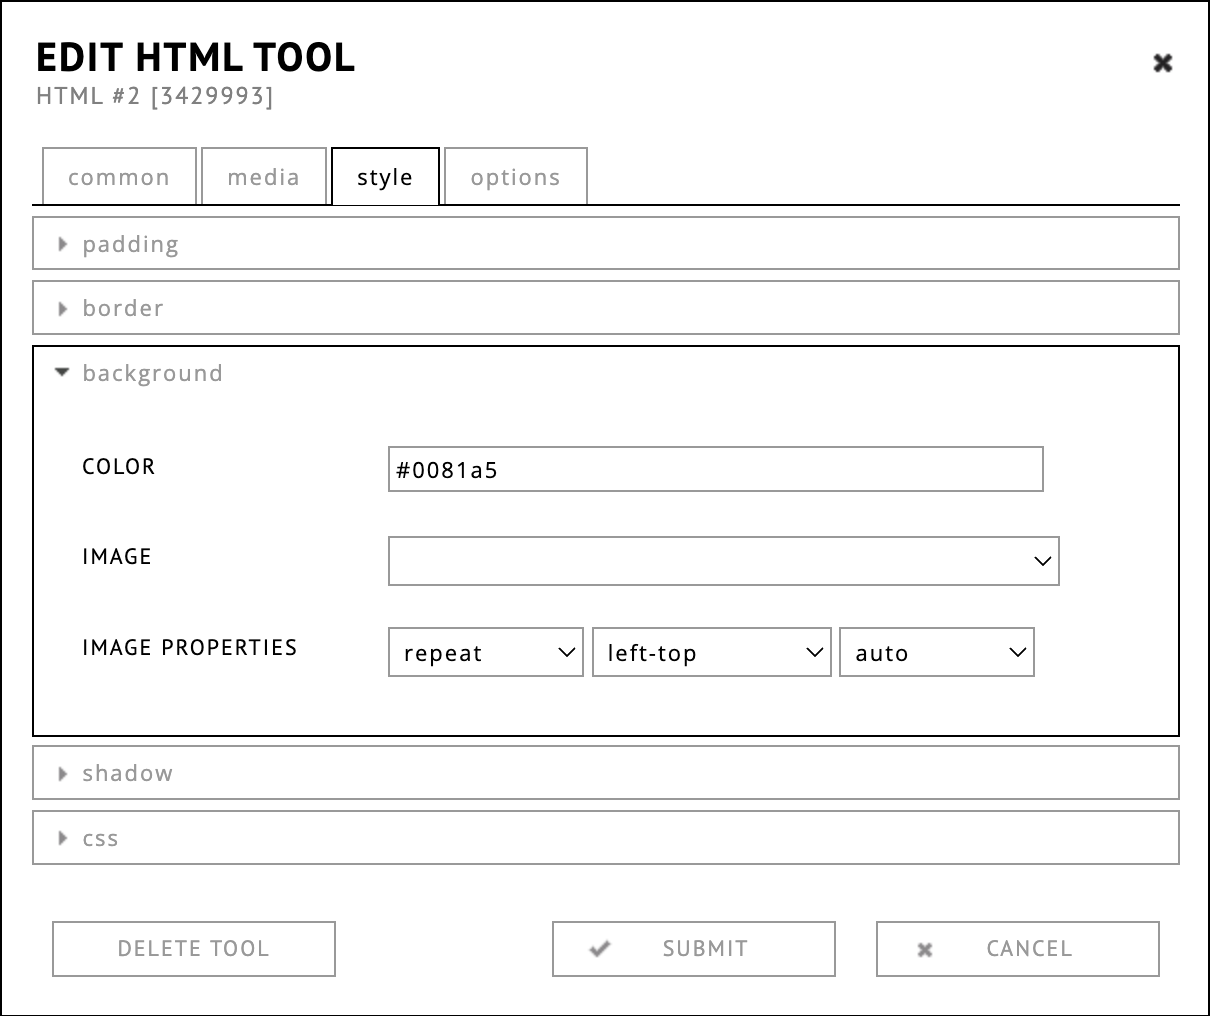Expand the shadow section

tap(127, 773)
